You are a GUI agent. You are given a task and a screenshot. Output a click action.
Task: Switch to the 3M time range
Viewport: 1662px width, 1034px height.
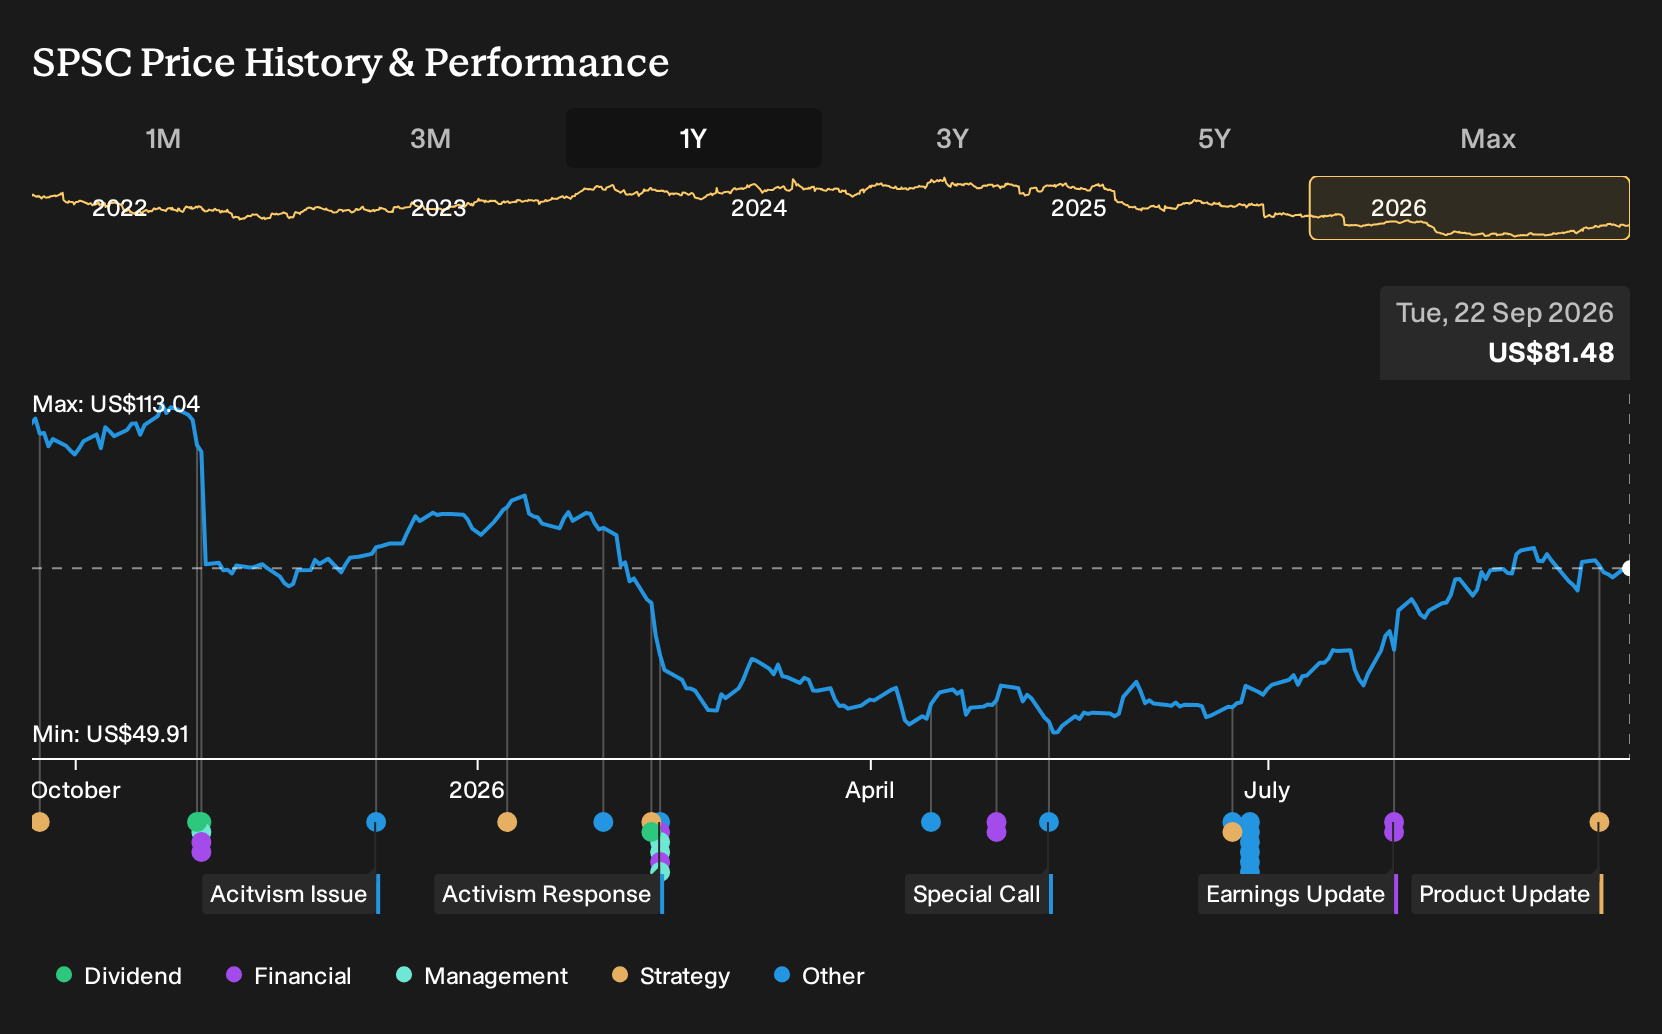430,138
